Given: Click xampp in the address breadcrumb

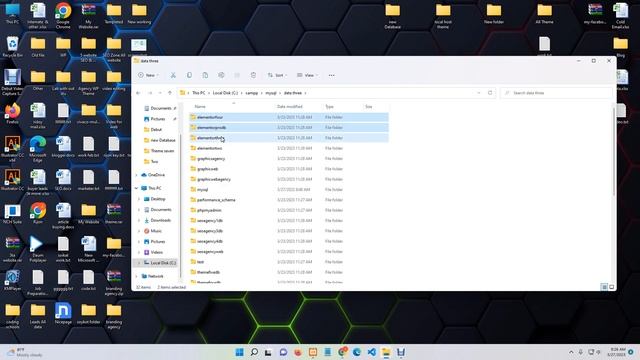Looking at the screenshot, I should (x=252, y=93).
